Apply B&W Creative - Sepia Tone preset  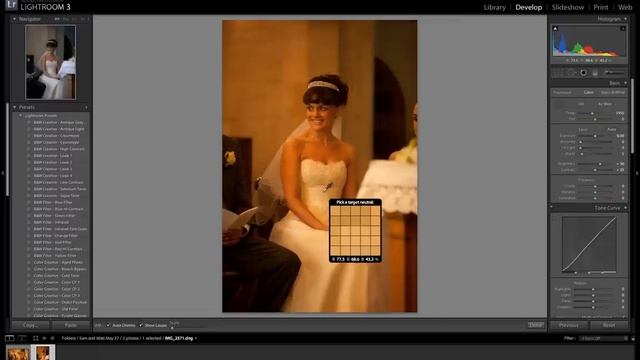click(x=56, y=196)
